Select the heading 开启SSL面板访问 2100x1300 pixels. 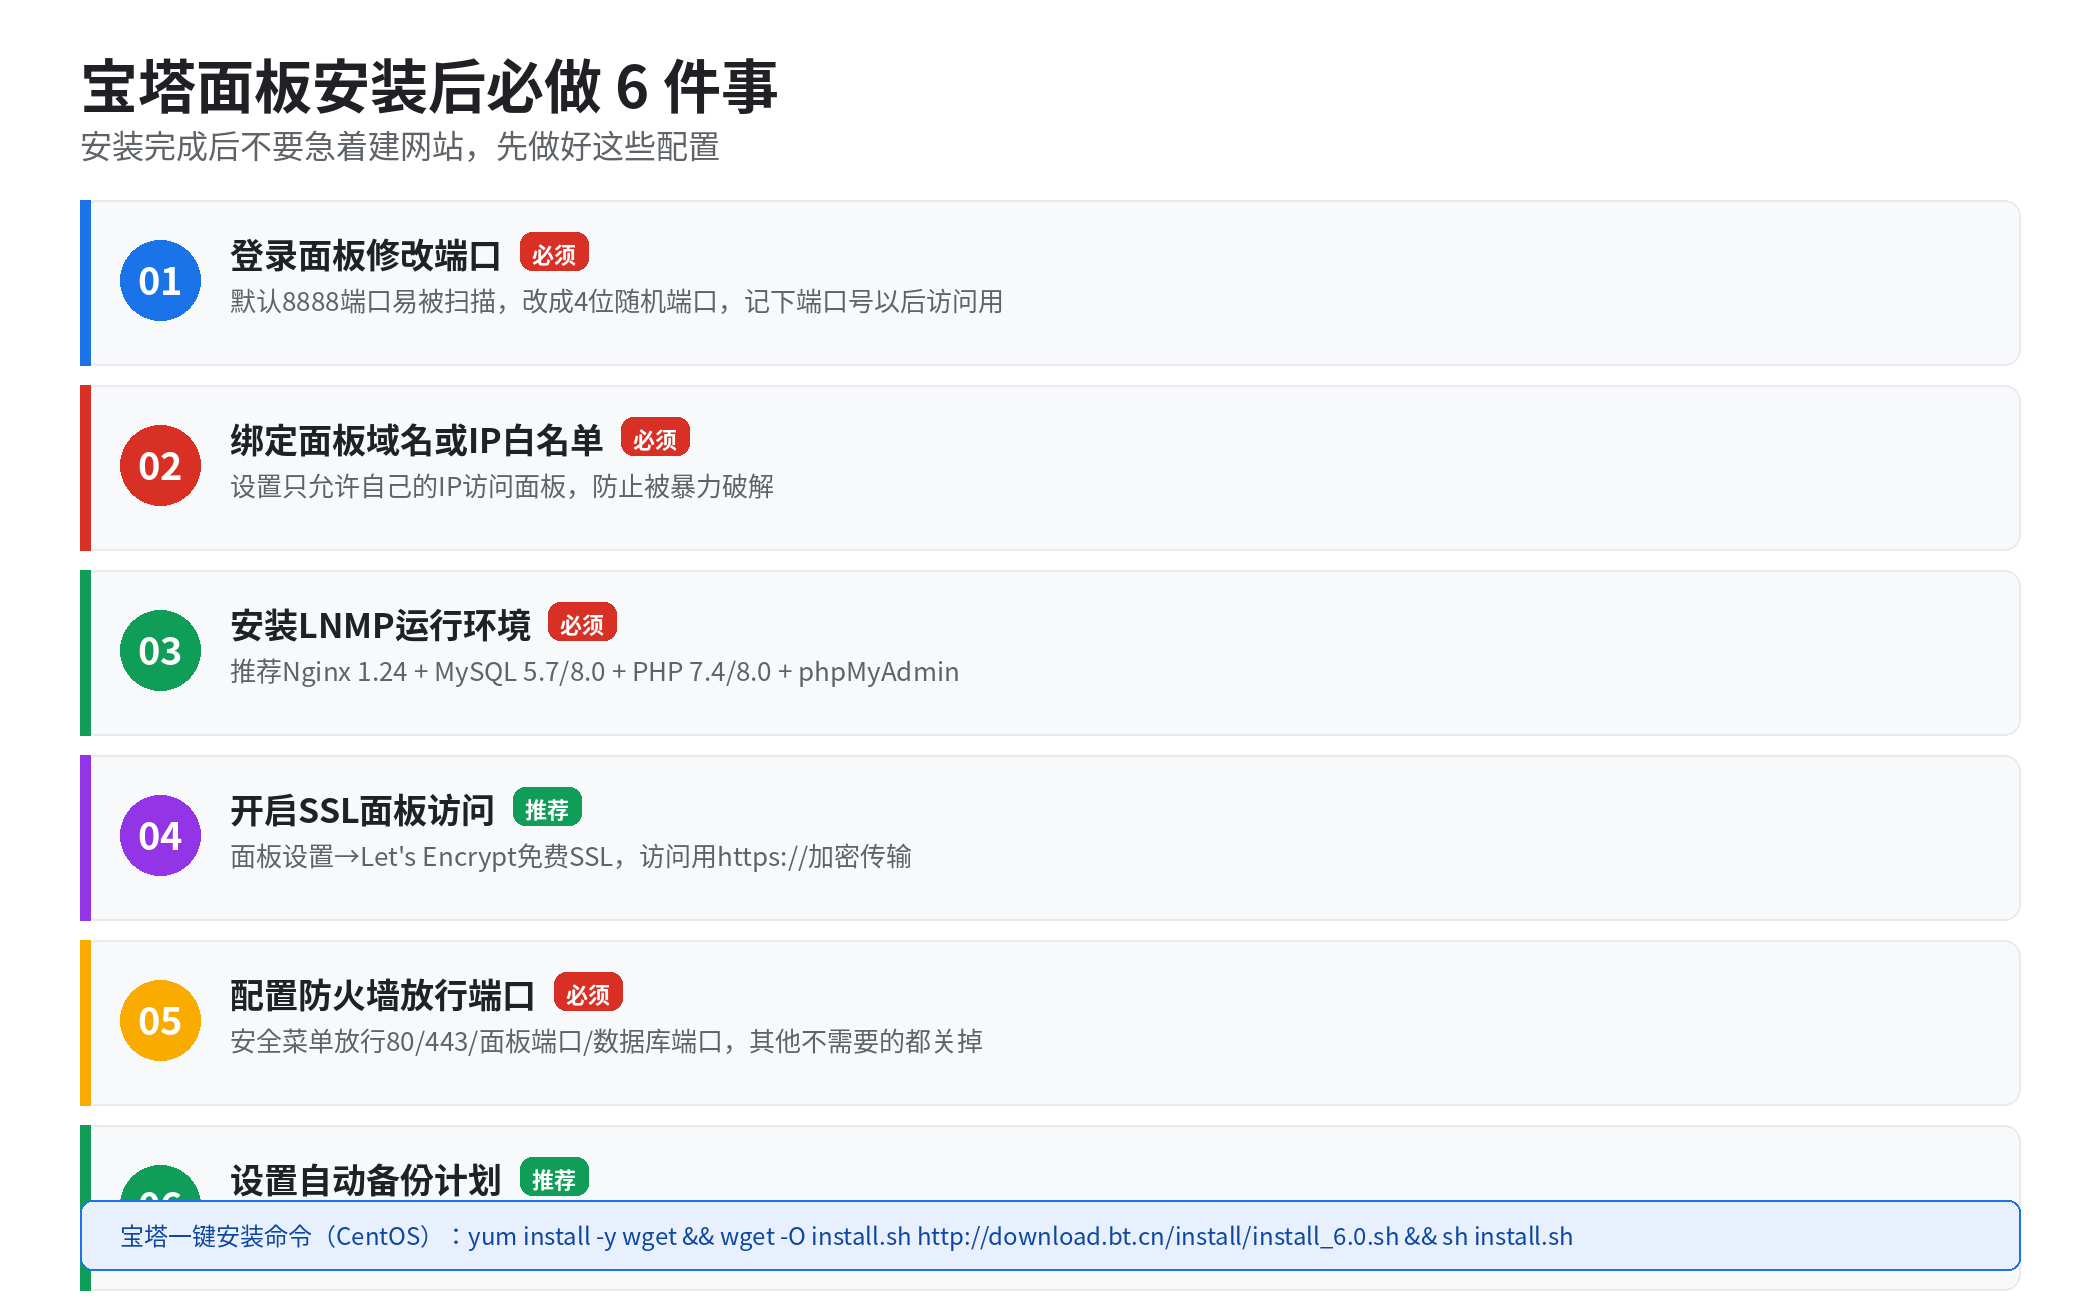pos(362,811)
